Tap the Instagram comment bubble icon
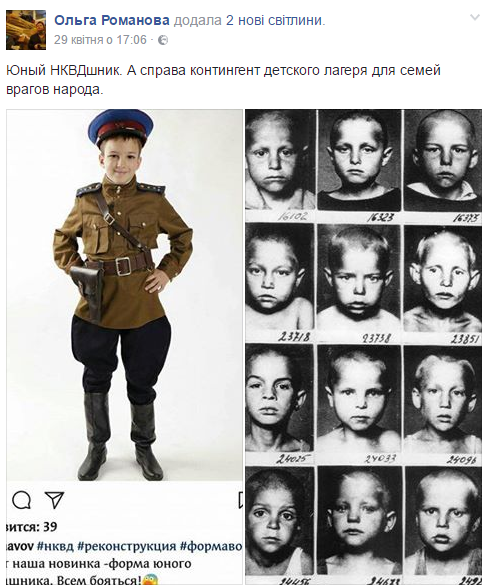Viewport: 484px width, 586px height. (22, 500)
